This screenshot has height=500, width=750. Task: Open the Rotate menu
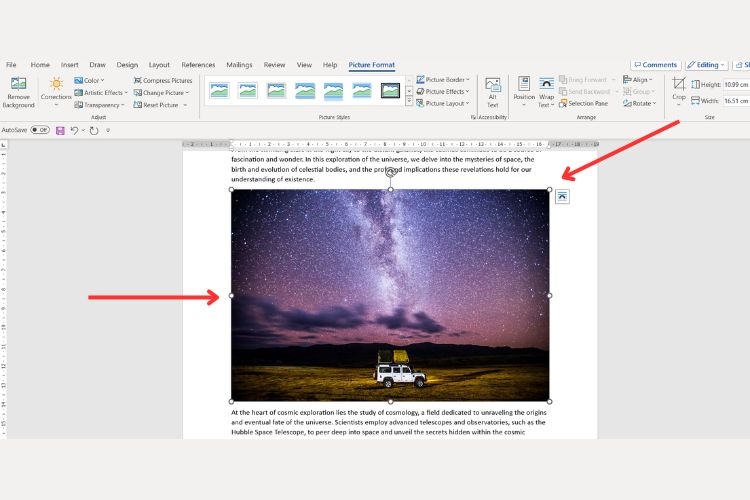[x=640, y=103]
